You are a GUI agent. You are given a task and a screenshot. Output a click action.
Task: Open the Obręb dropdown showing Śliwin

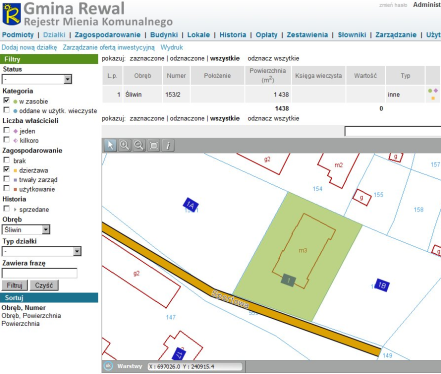click(26, 229)
